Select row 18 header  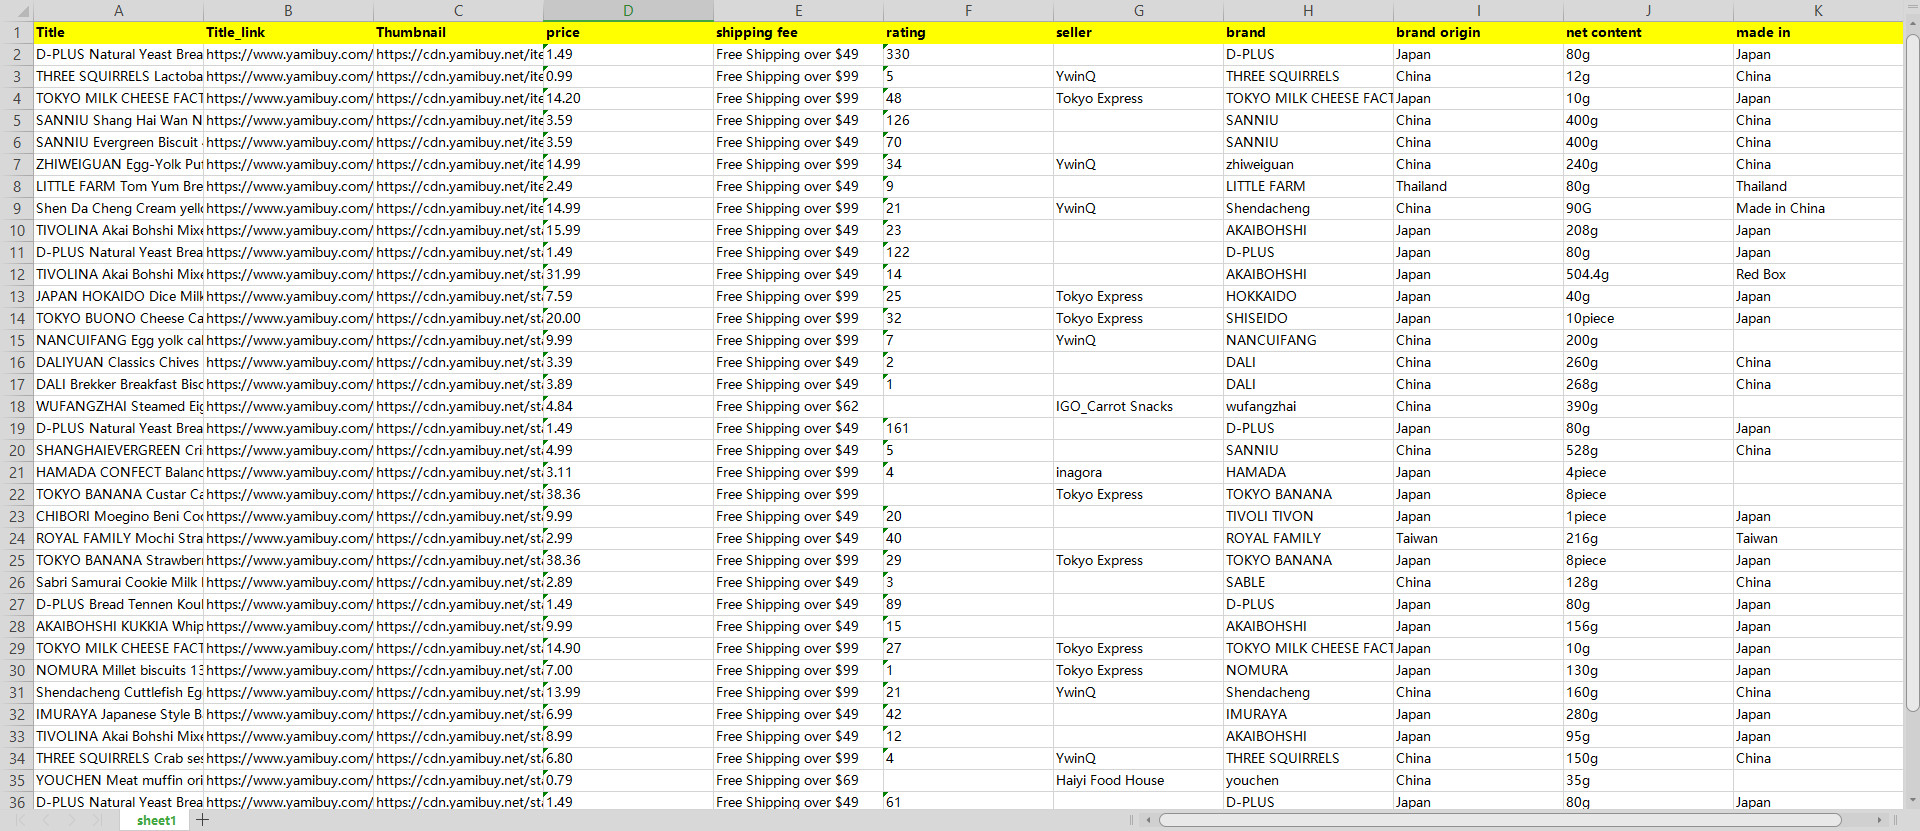[x=17, y=406]
